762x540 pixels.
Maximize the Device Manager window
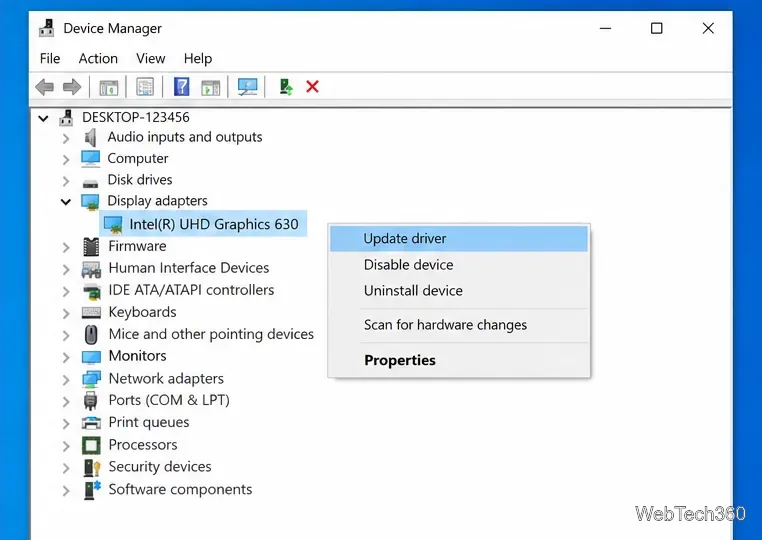click(657, 28)
